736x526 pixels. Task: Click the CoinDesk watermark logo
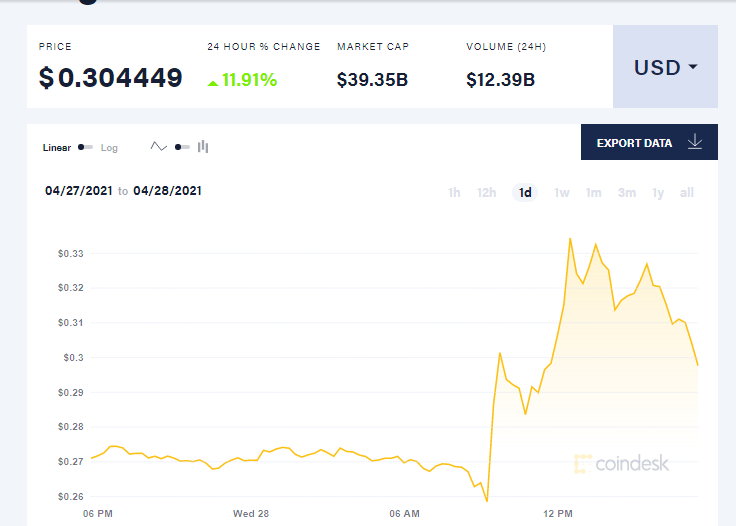coord(621,463)
